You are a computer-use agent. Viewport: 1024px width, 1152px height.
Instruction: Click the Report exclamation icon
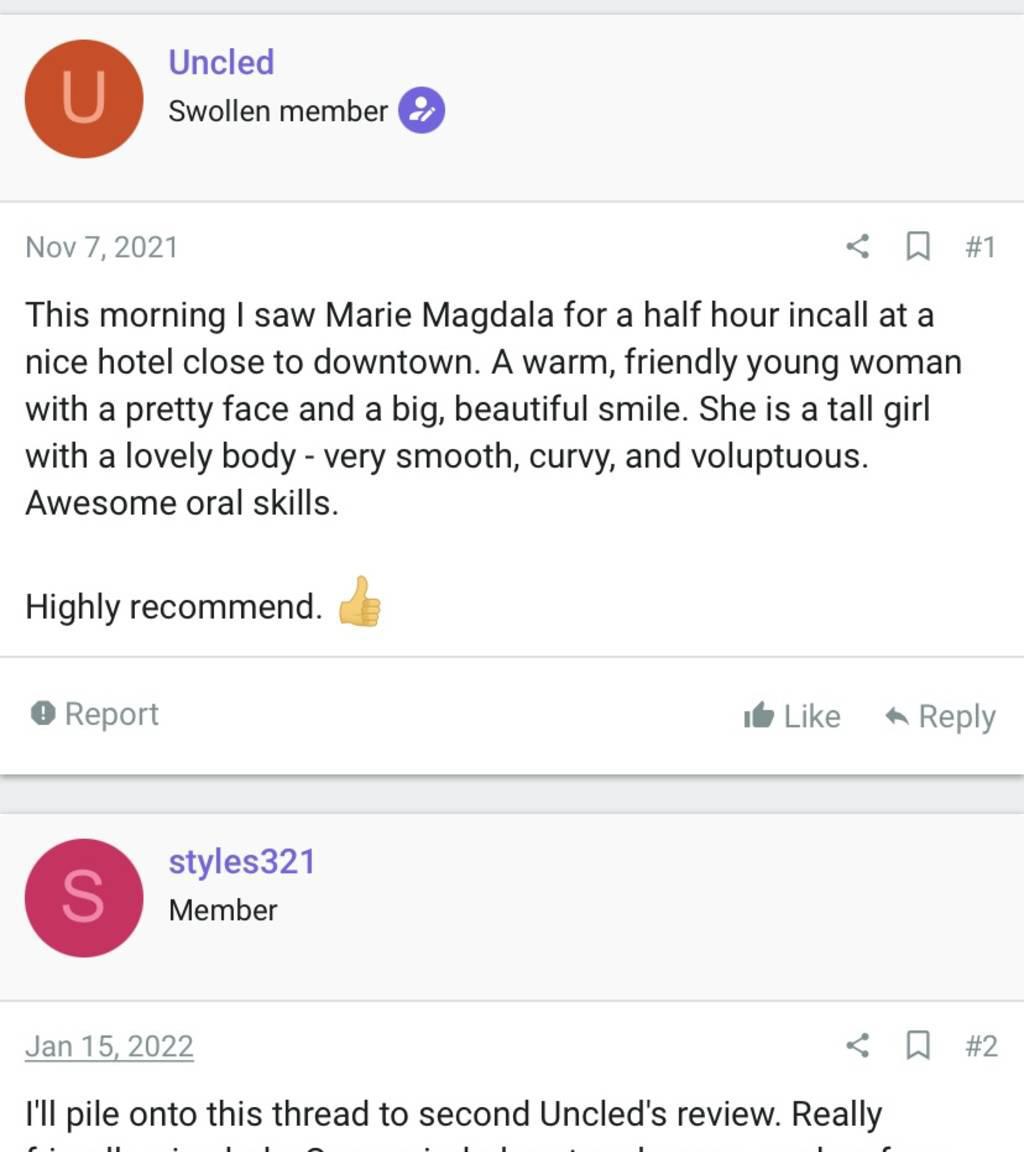[42, 714]
